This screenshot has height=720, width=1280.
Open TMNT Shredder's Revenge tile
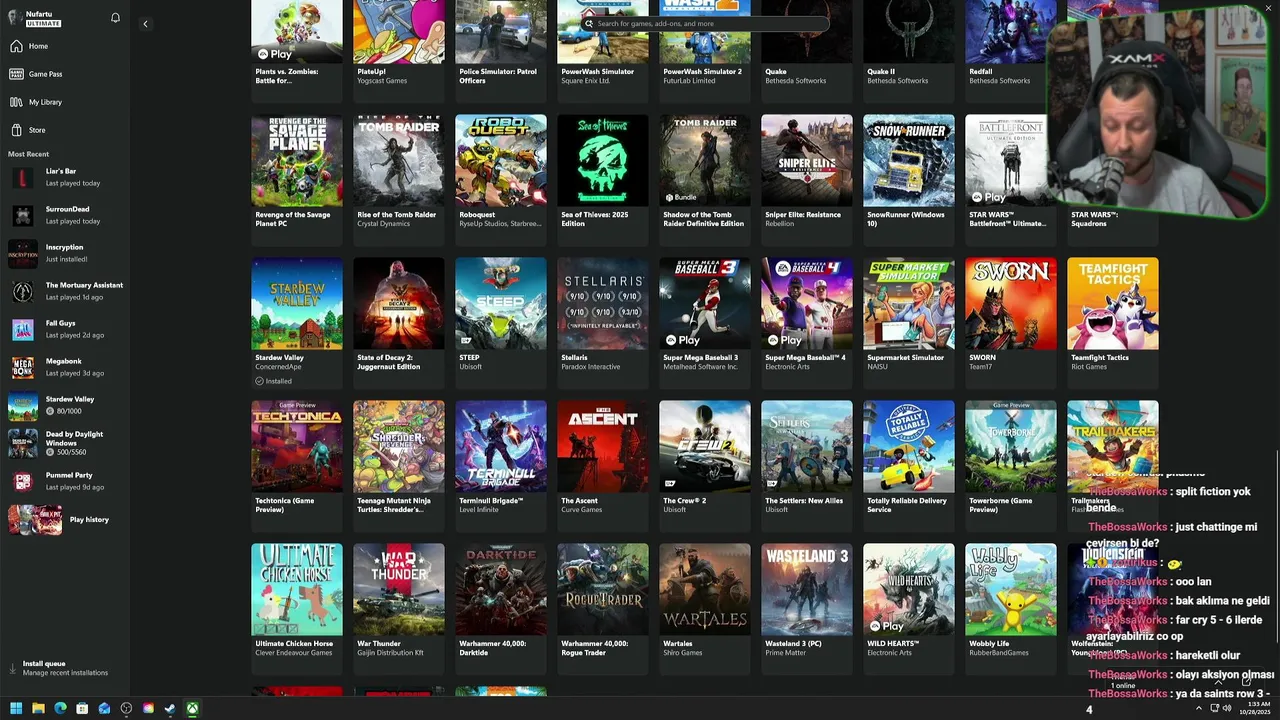pos(399,466)
